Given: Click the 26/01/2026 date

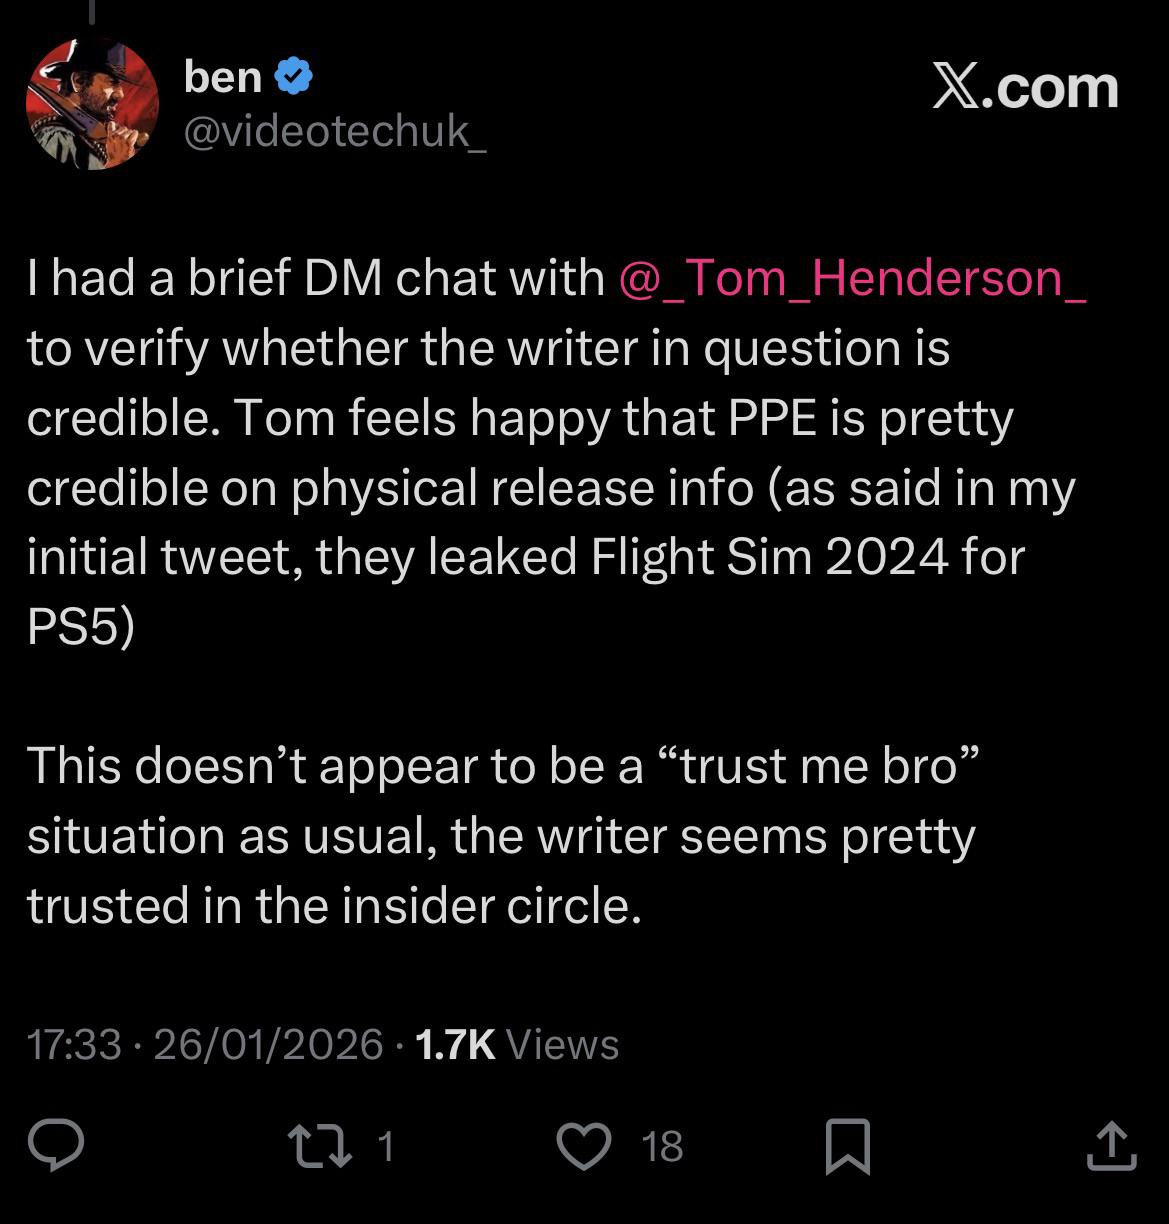Looking at the screenshot, I should coord(268,1045).
